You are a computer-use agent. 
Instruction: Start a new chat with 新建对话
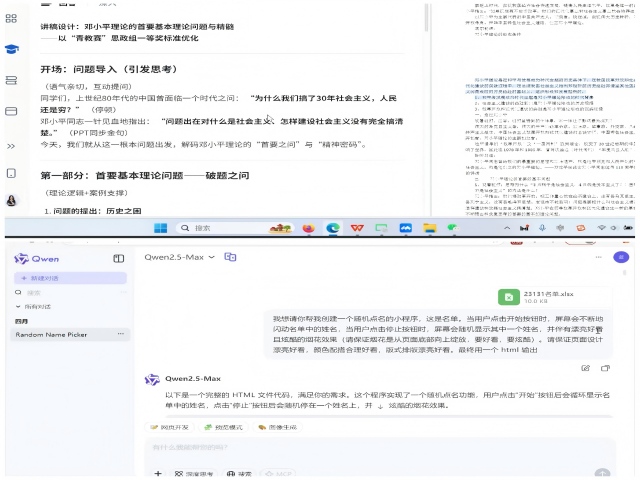click(70, 278)
